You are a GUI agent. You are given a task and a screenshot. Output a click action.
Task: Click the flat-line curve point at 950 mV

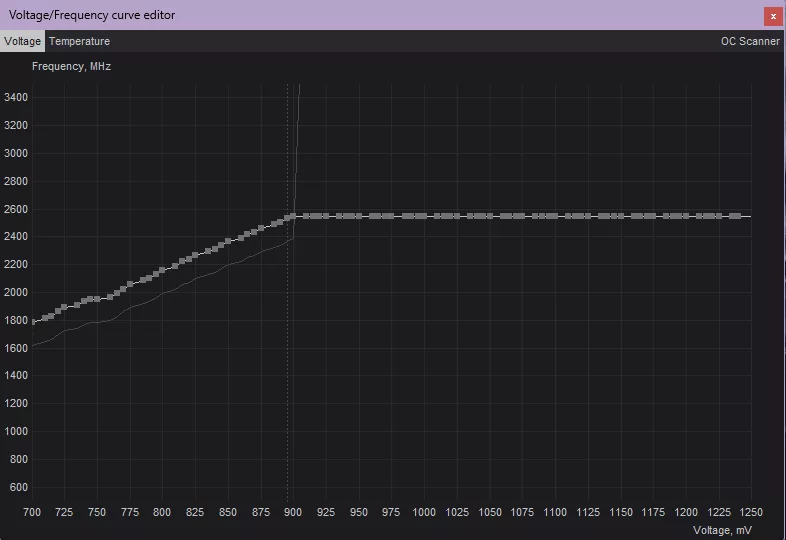[x=358, y=216]
